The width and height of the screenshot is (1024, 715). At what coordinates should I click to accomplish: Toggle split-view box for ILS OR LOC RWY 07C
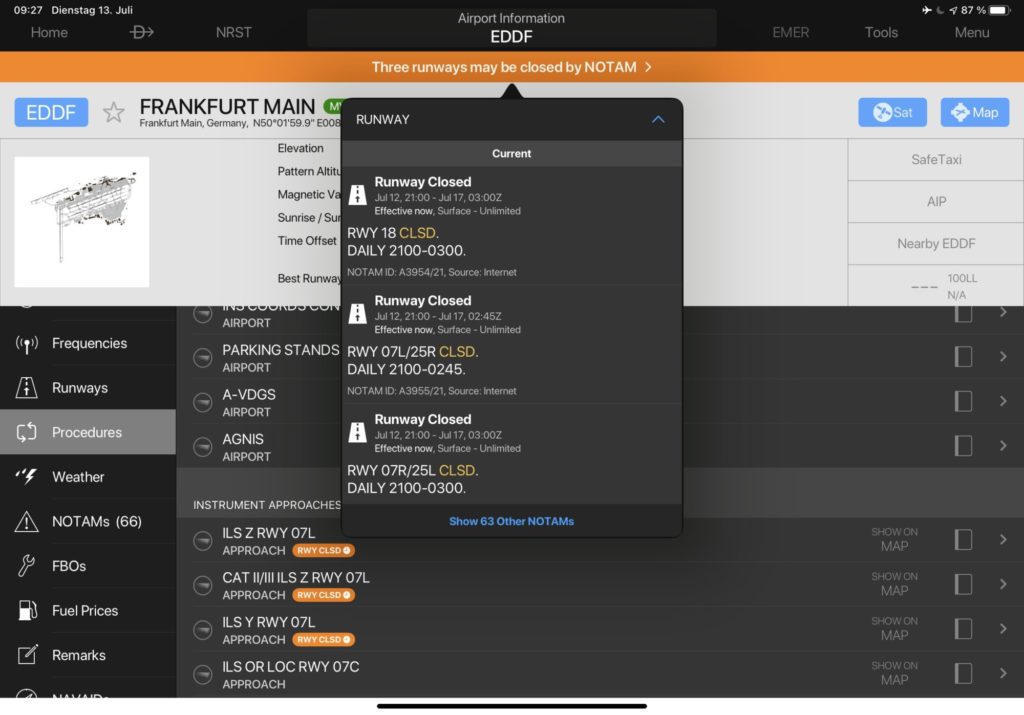pos(963,673)
